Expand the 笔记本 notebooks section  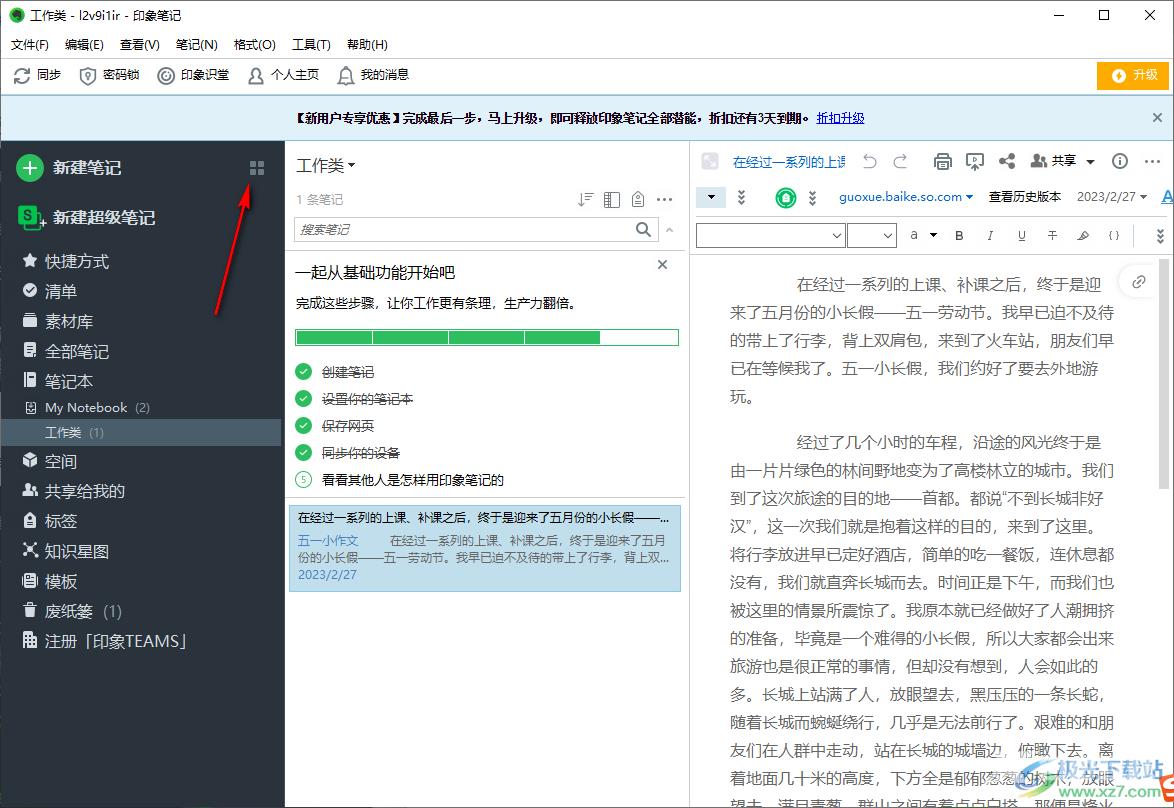click(x=58, y=381)
